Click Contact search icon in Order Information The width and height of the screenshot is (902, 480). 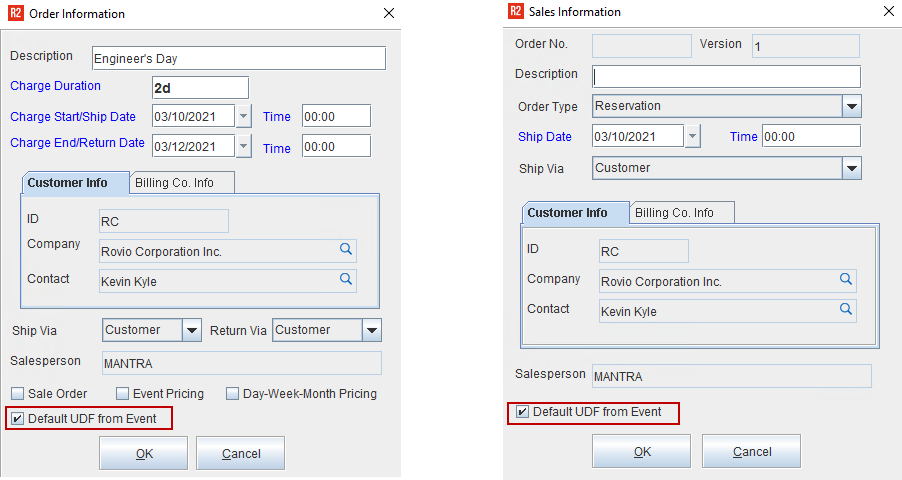[345, 280]
